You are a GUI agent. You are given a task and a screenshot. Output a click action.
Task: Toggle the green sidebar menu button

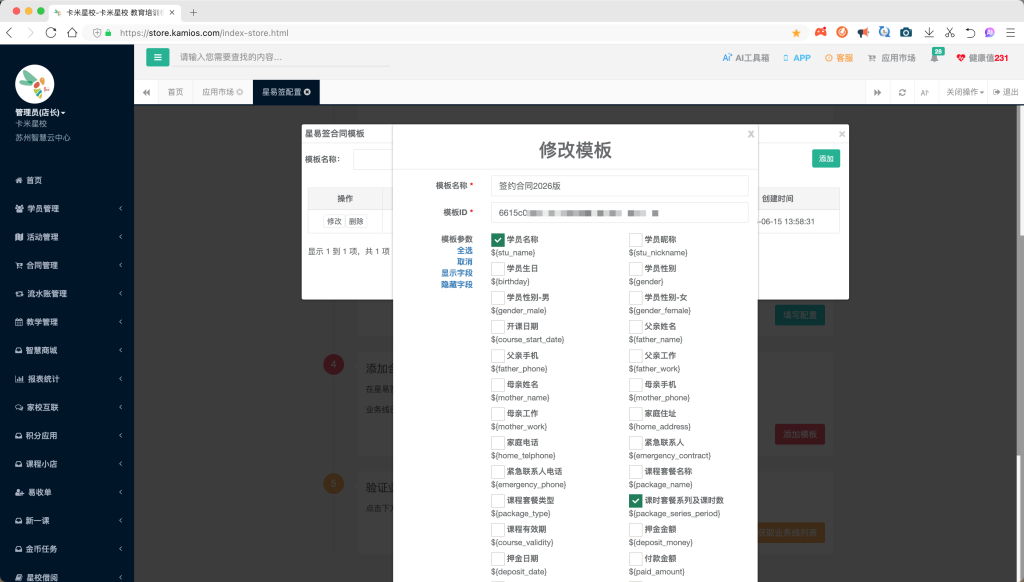tap(157, 57)
